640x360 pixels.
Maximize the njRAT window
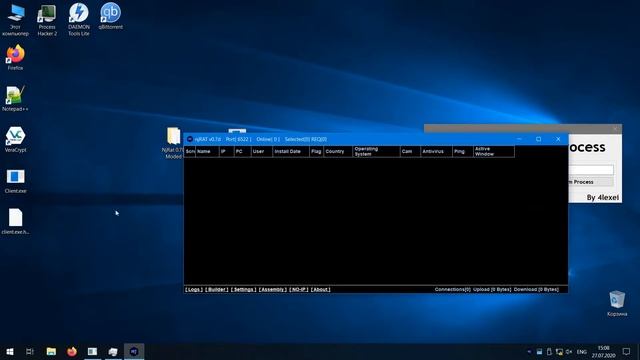point(538,139)
